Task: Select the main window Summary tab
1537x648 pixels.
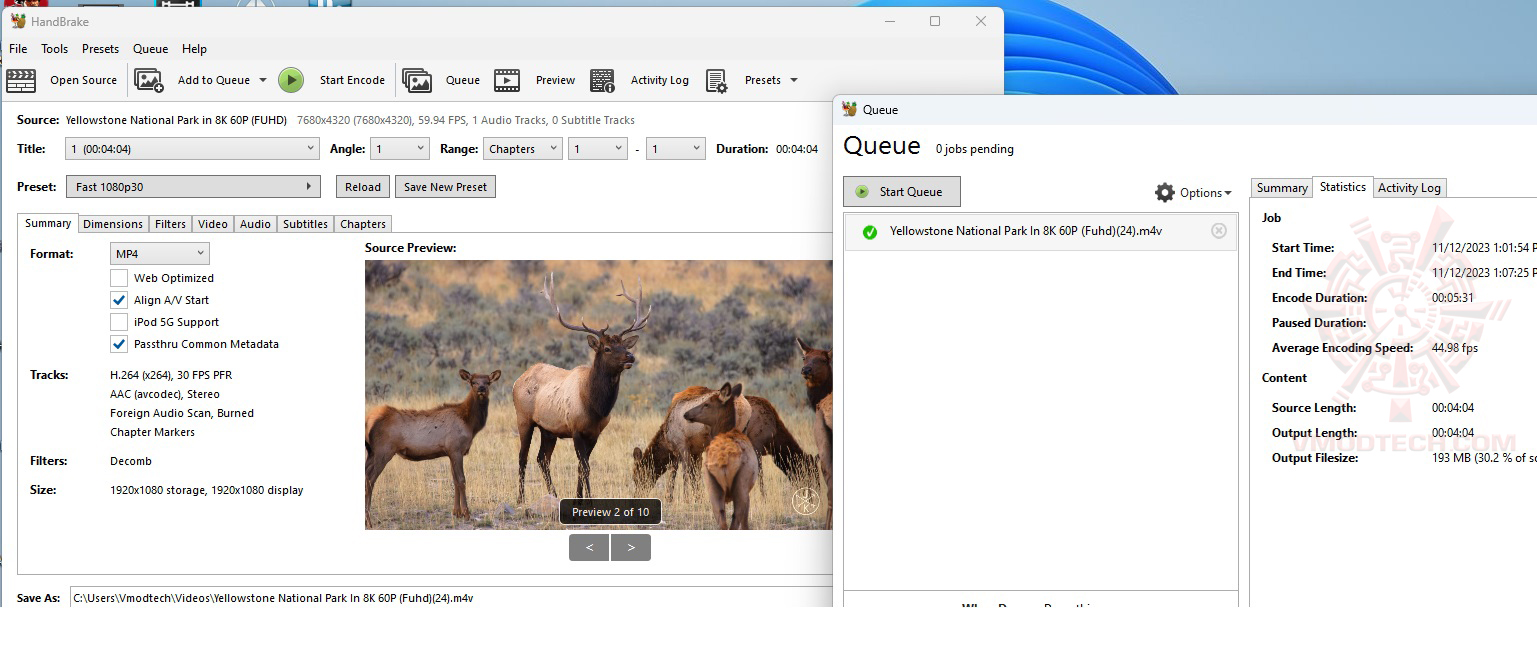Action: (48, 223)
